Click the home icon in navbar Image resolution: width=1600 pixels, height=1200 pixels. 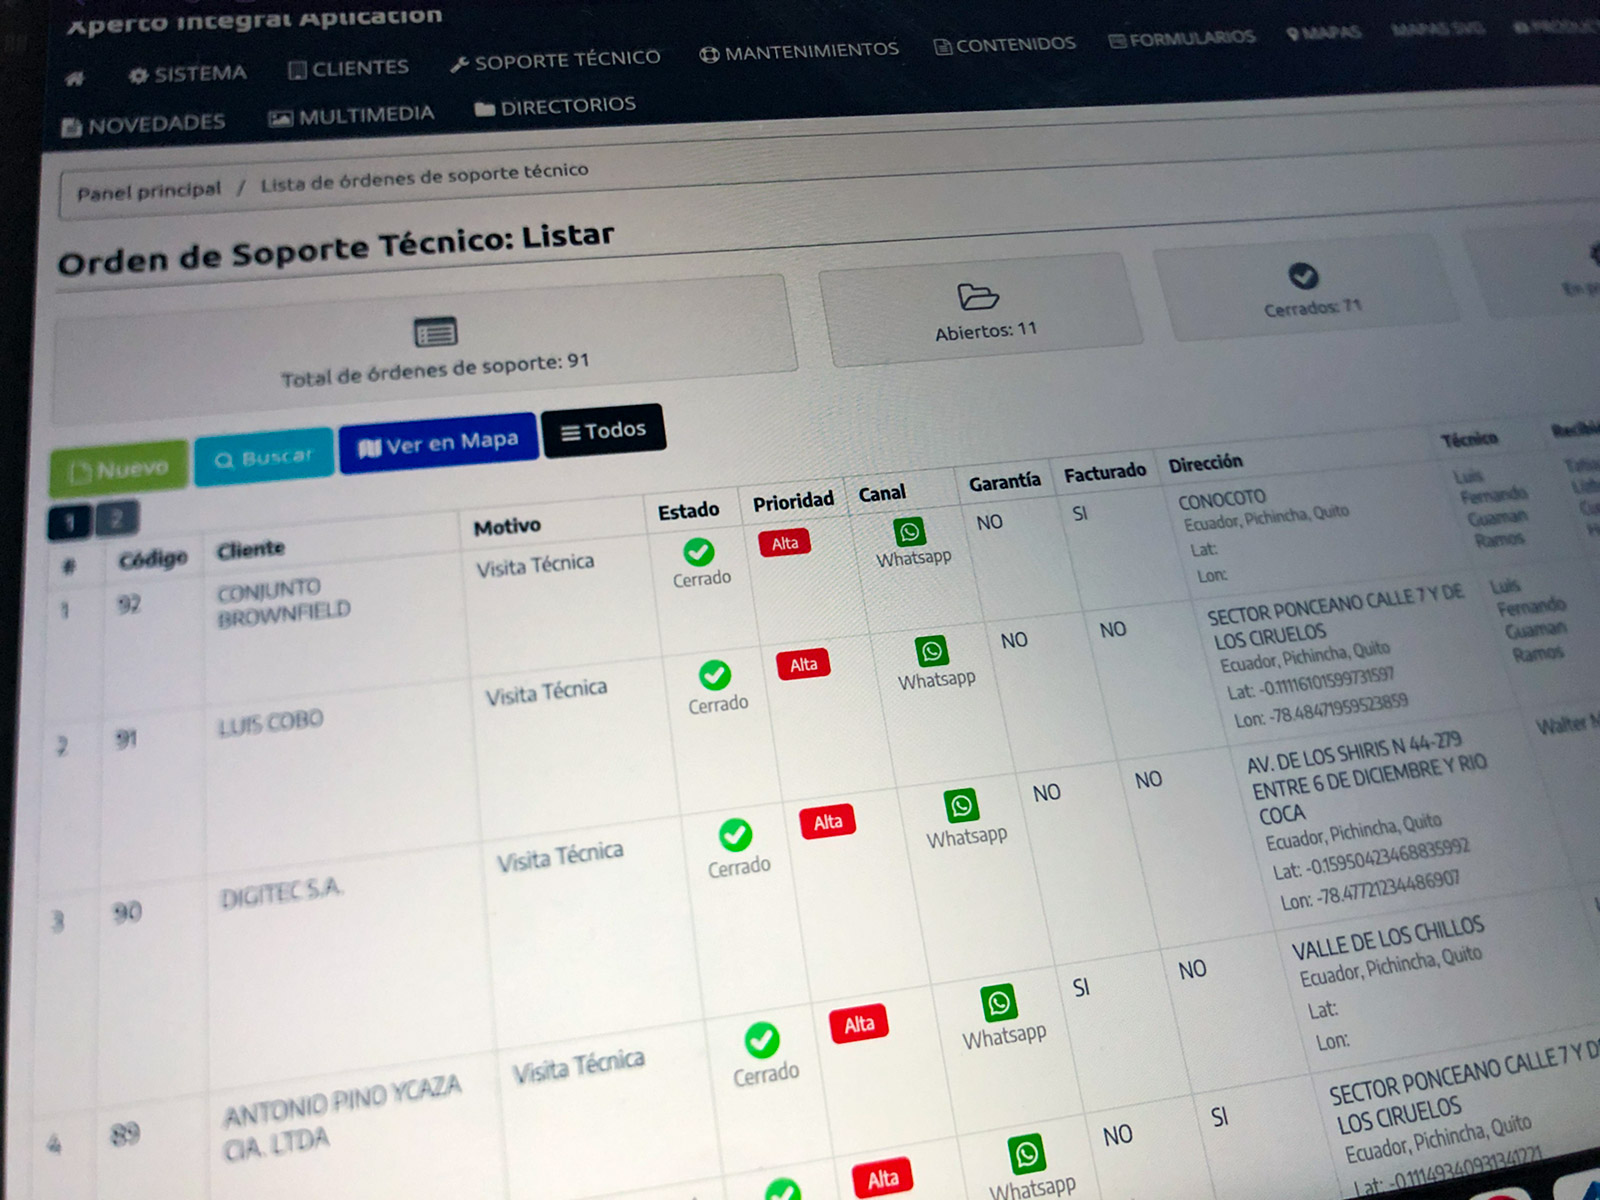coord(75,78)
